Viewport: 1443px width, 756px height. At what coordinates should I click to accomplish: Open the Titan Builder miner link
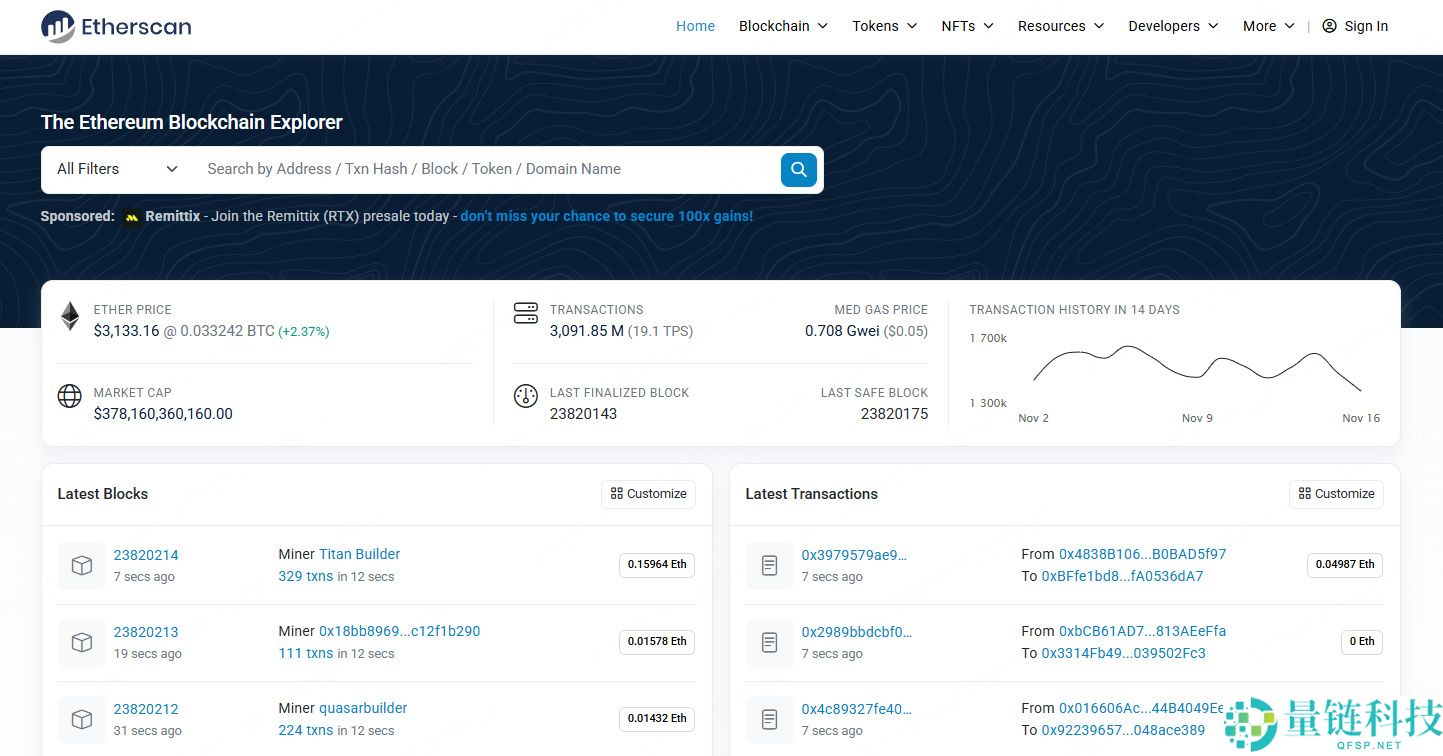coord(359,554)
